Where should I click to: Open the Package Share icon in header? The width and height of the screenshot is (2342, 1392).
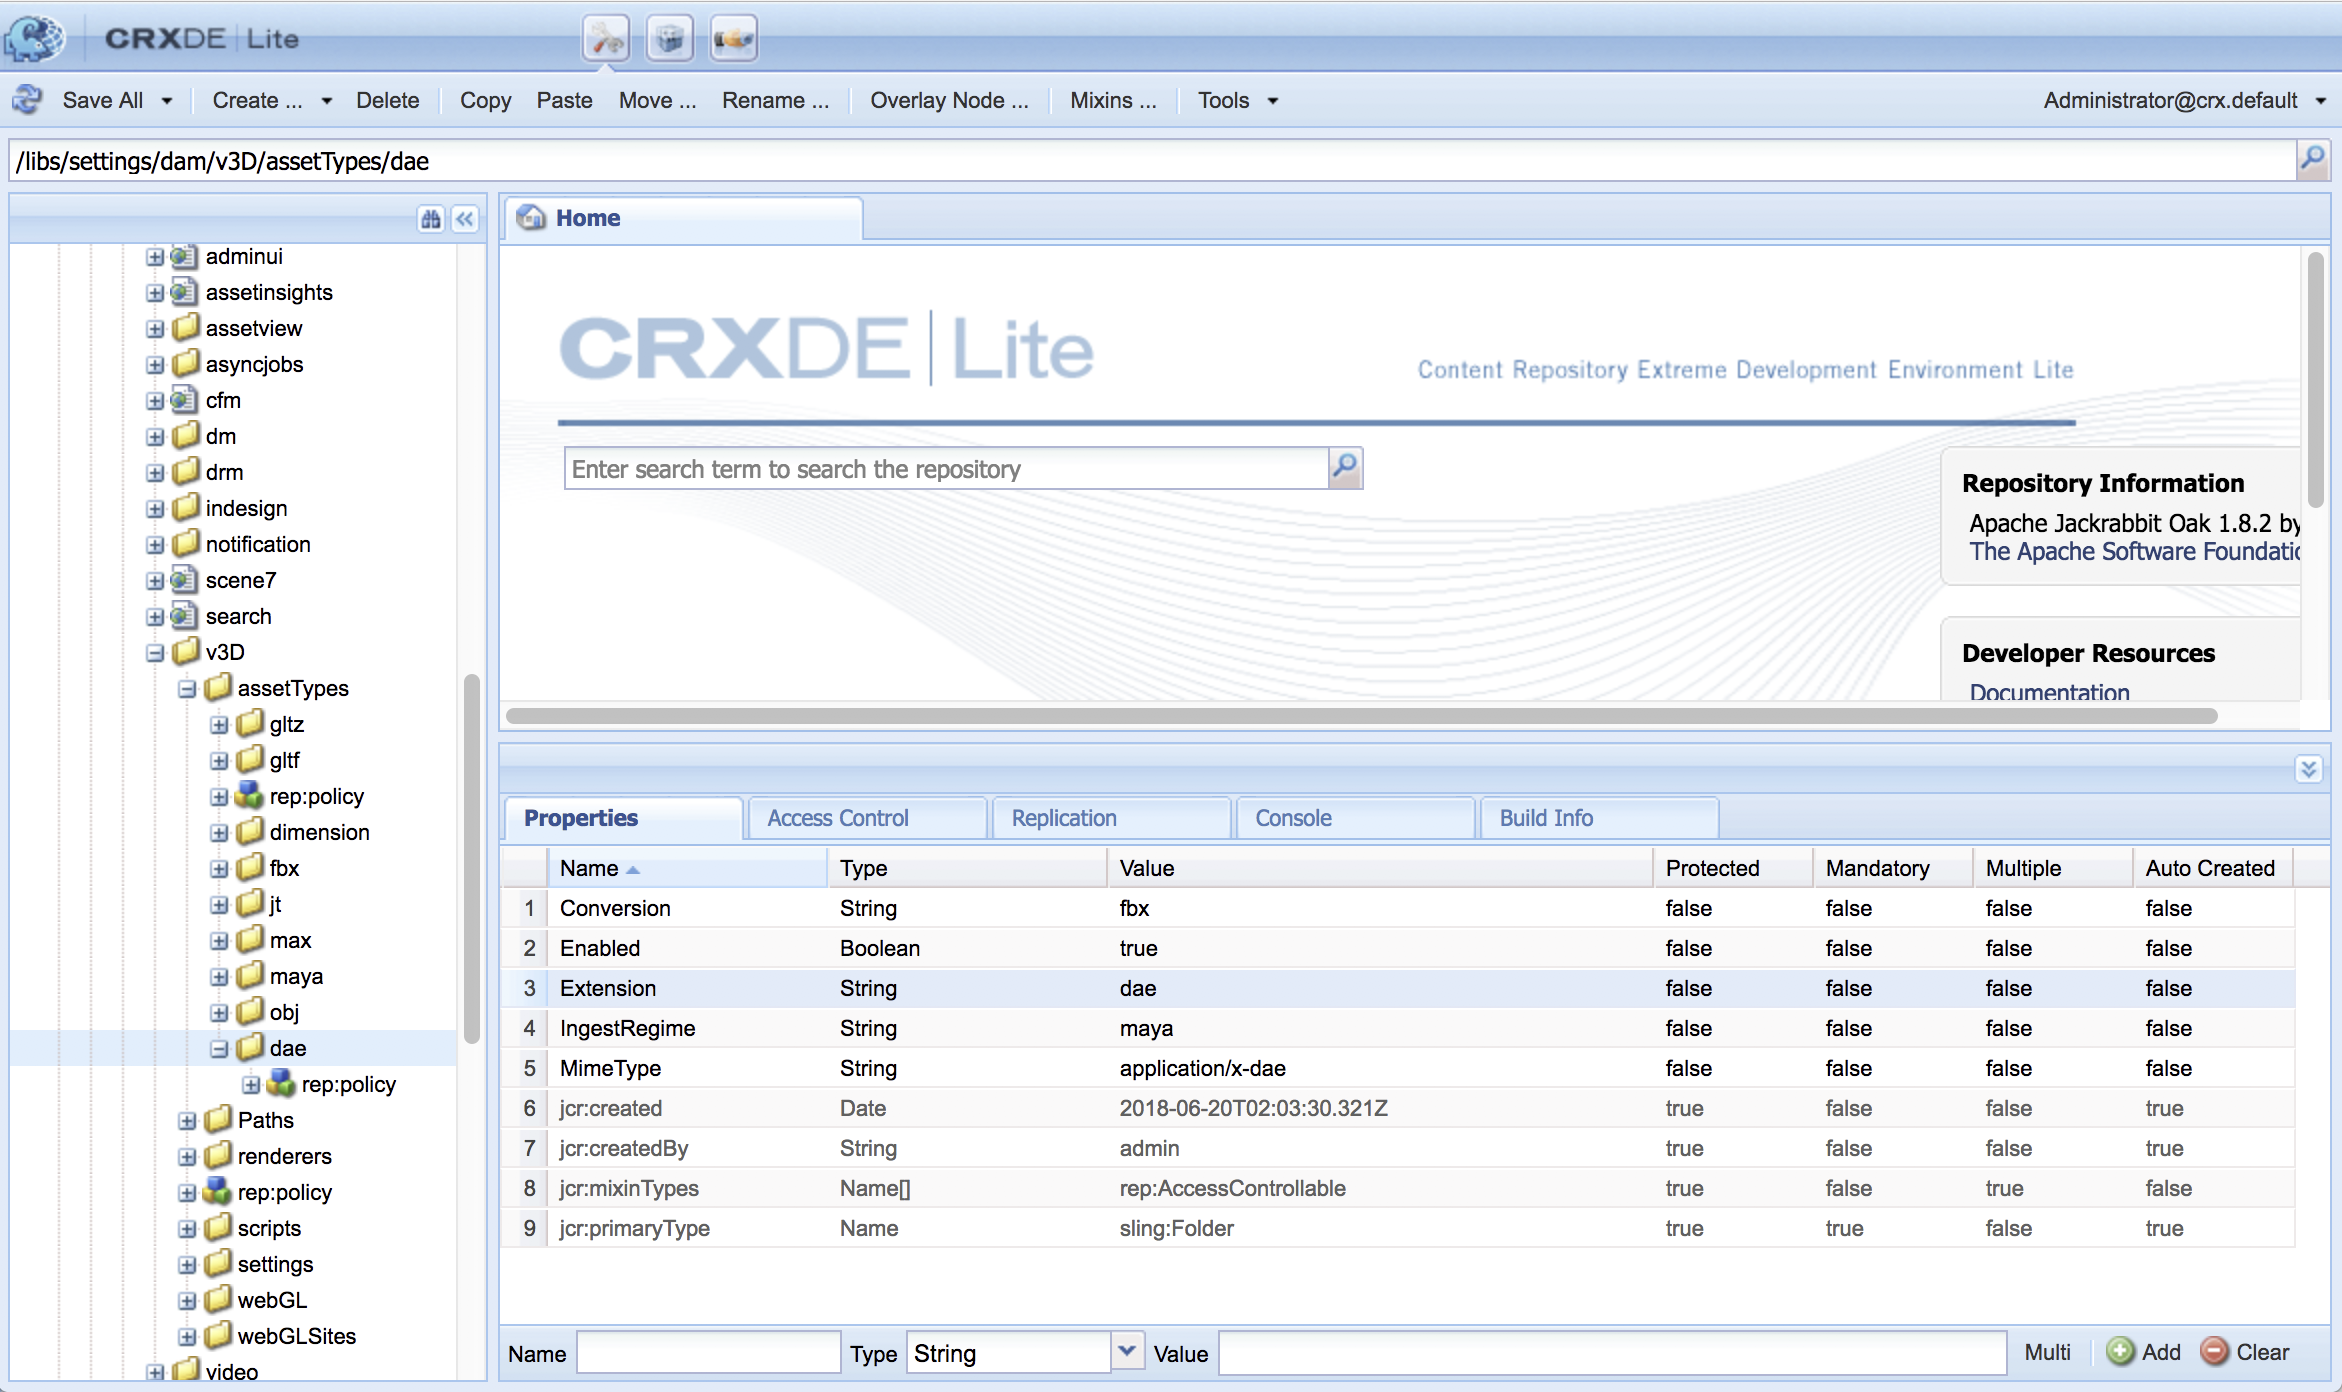[734, 39]
